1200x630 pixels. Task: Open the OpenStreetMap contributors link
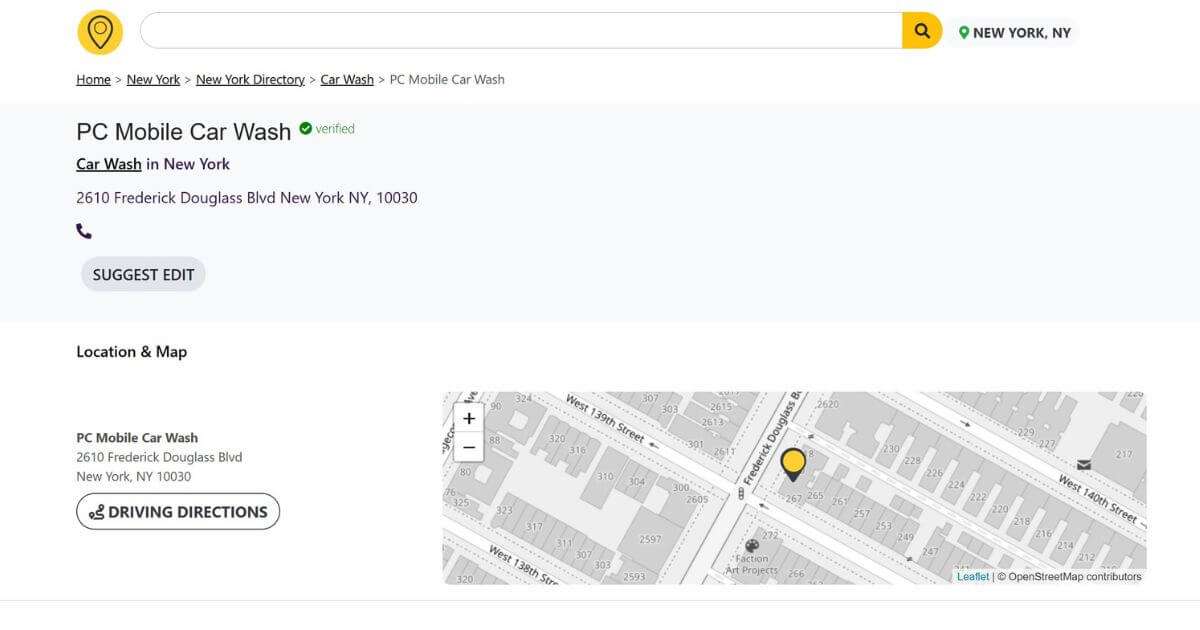[x=1072, y=576]
